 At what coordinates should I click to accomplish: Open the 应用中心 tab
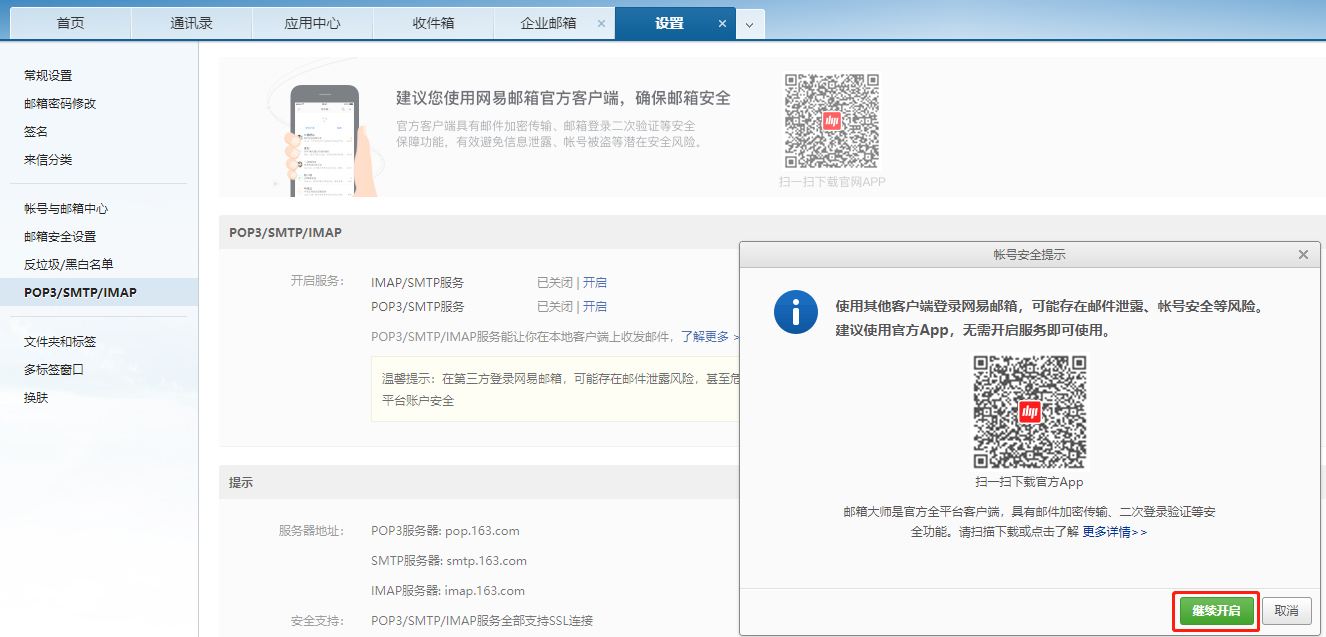coord(312,23)
